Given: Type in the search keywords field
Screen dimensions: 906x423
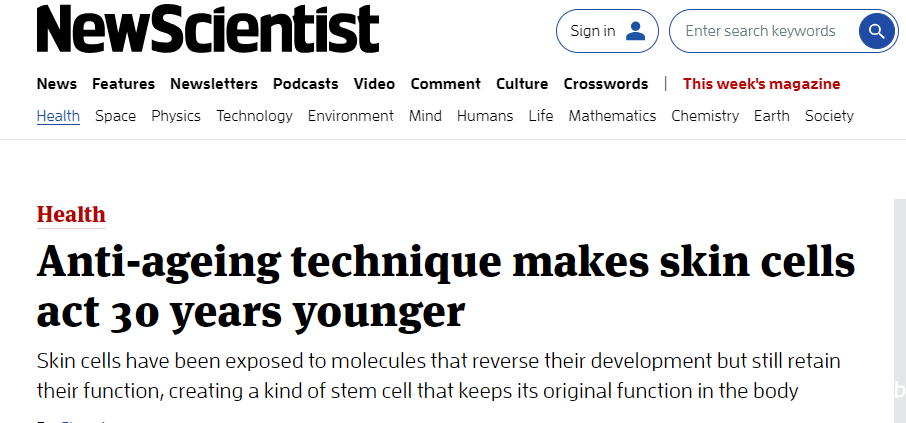Looking at the screenshot, I should (x=760, y=31).
